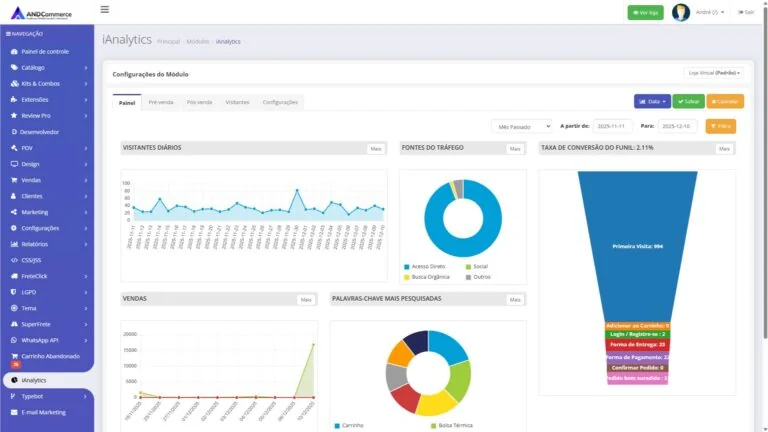Image resolution: width=768 pixels, height=432 pixels.
Task: Toggle the hamburger sidebar menu icon
Action: coord(104,9)
